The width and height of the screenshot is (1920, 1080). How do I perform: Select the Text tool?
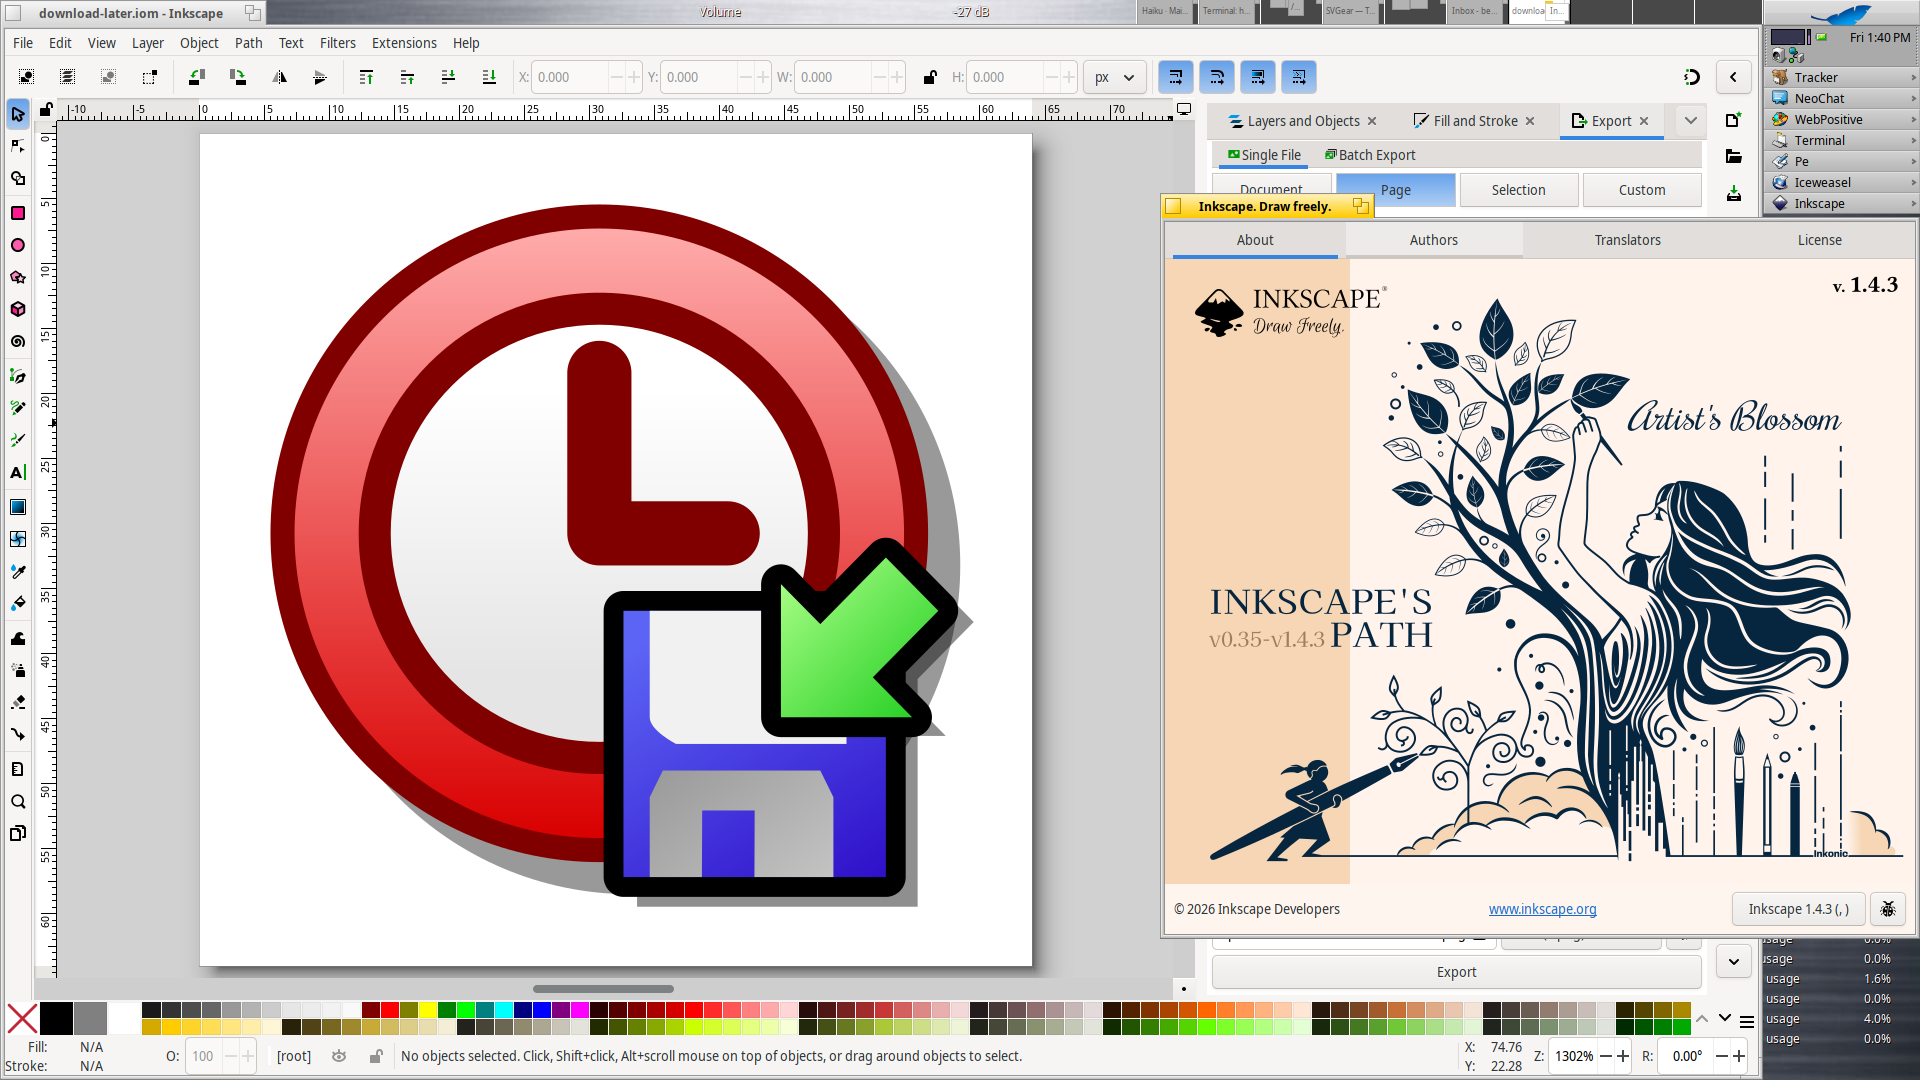(x=18, y=473)
